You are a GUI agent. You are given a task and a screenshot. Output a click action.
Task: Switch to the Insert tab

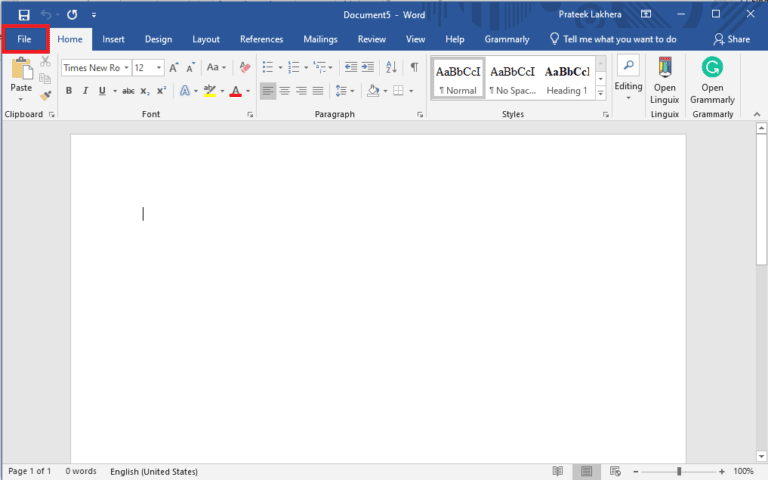click(113, 39)
